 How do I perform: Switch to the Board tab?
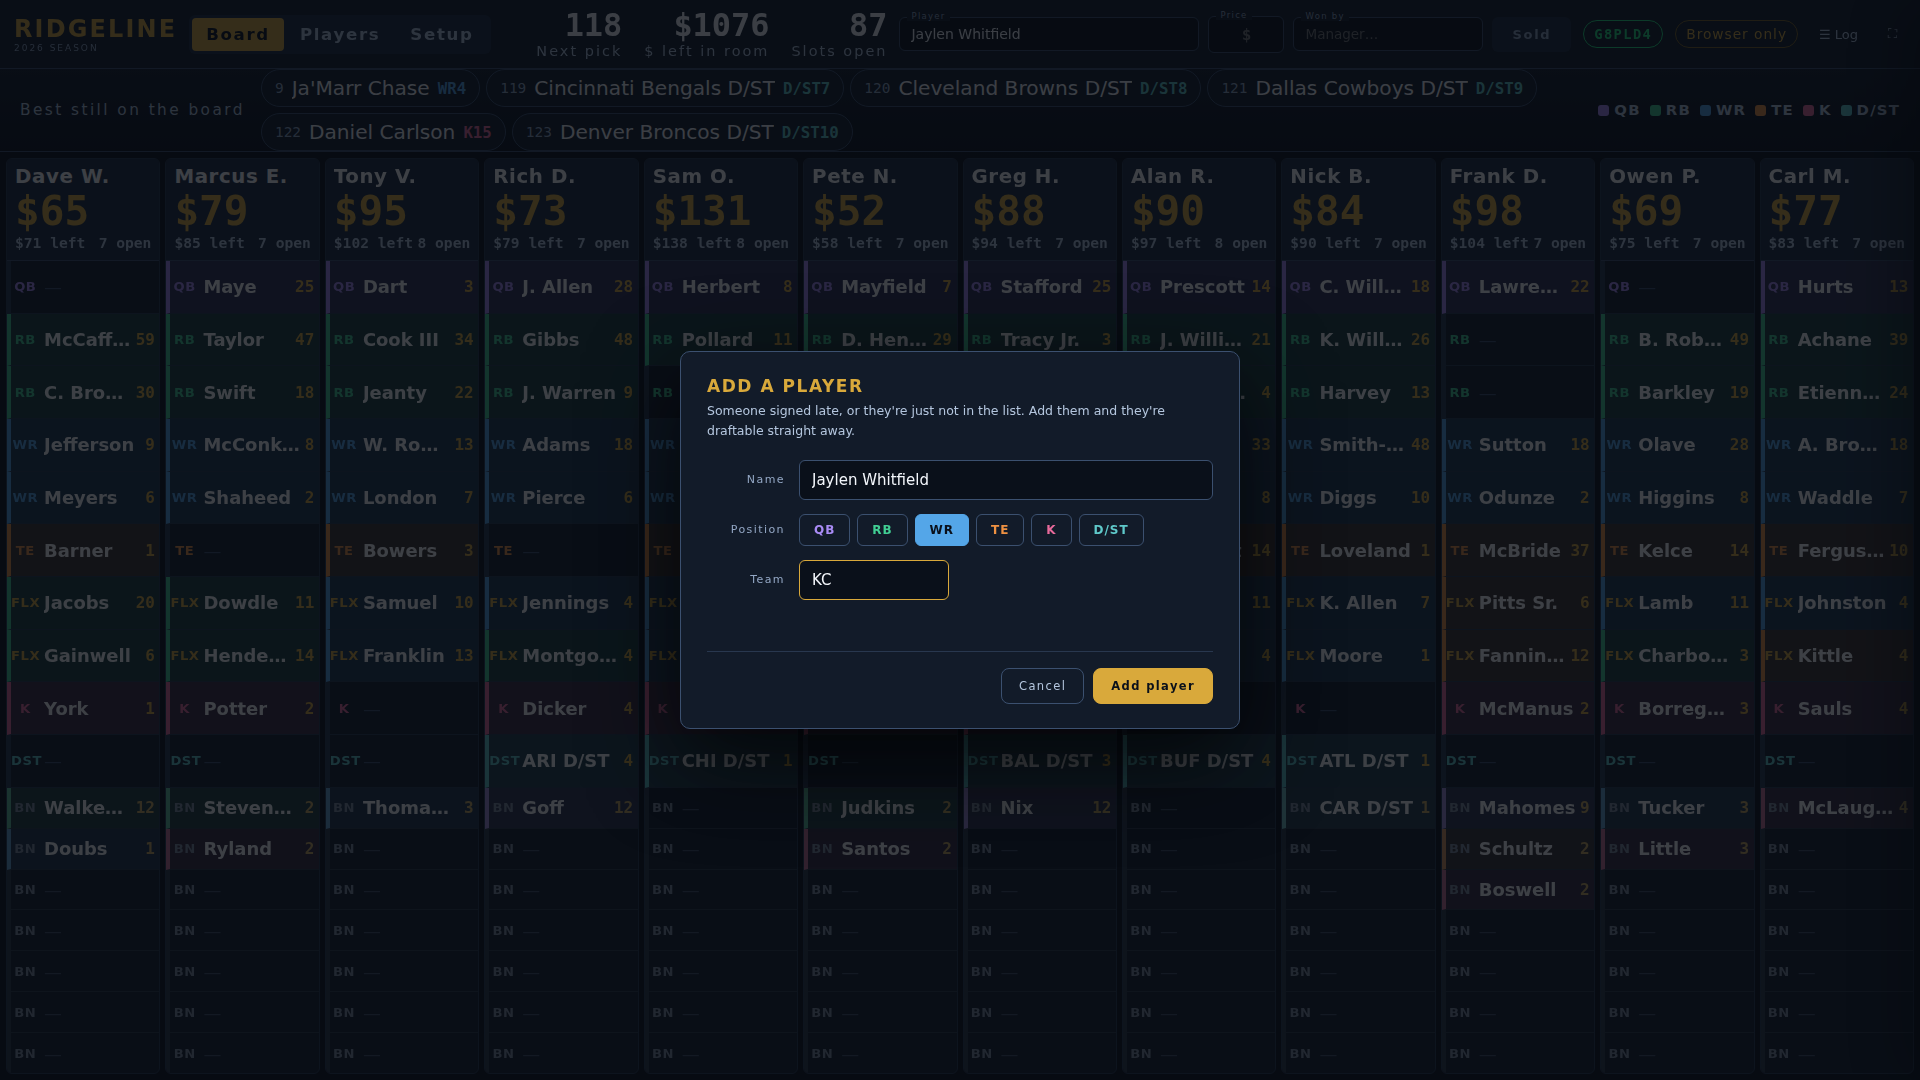tap(238, 34)
